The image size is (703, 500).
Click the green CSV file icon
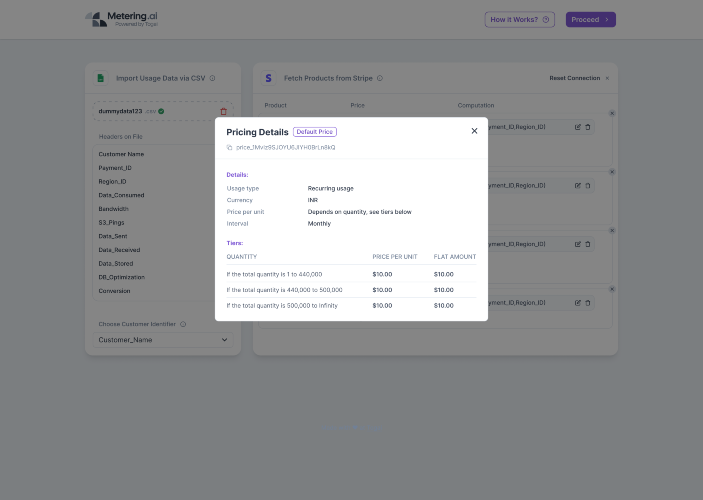pyautogui.click(x=100, y=78)
